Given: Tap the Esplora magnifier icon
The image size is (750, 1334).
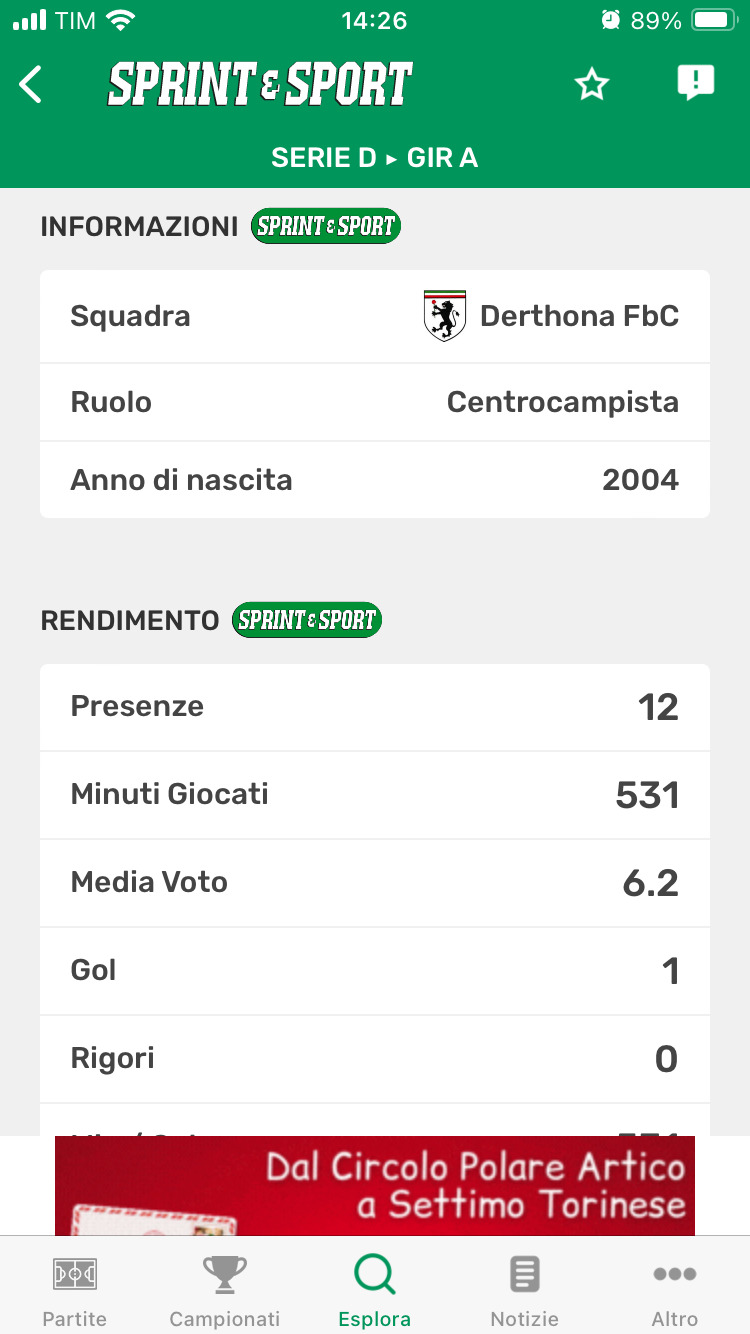Looking at the screenshot, I should (x=375, y=1274).
